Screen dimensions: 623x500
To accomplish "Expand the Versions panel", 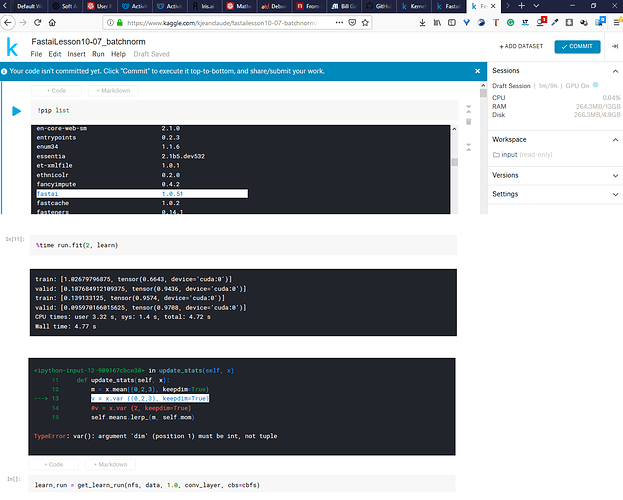I will (613, 175).
